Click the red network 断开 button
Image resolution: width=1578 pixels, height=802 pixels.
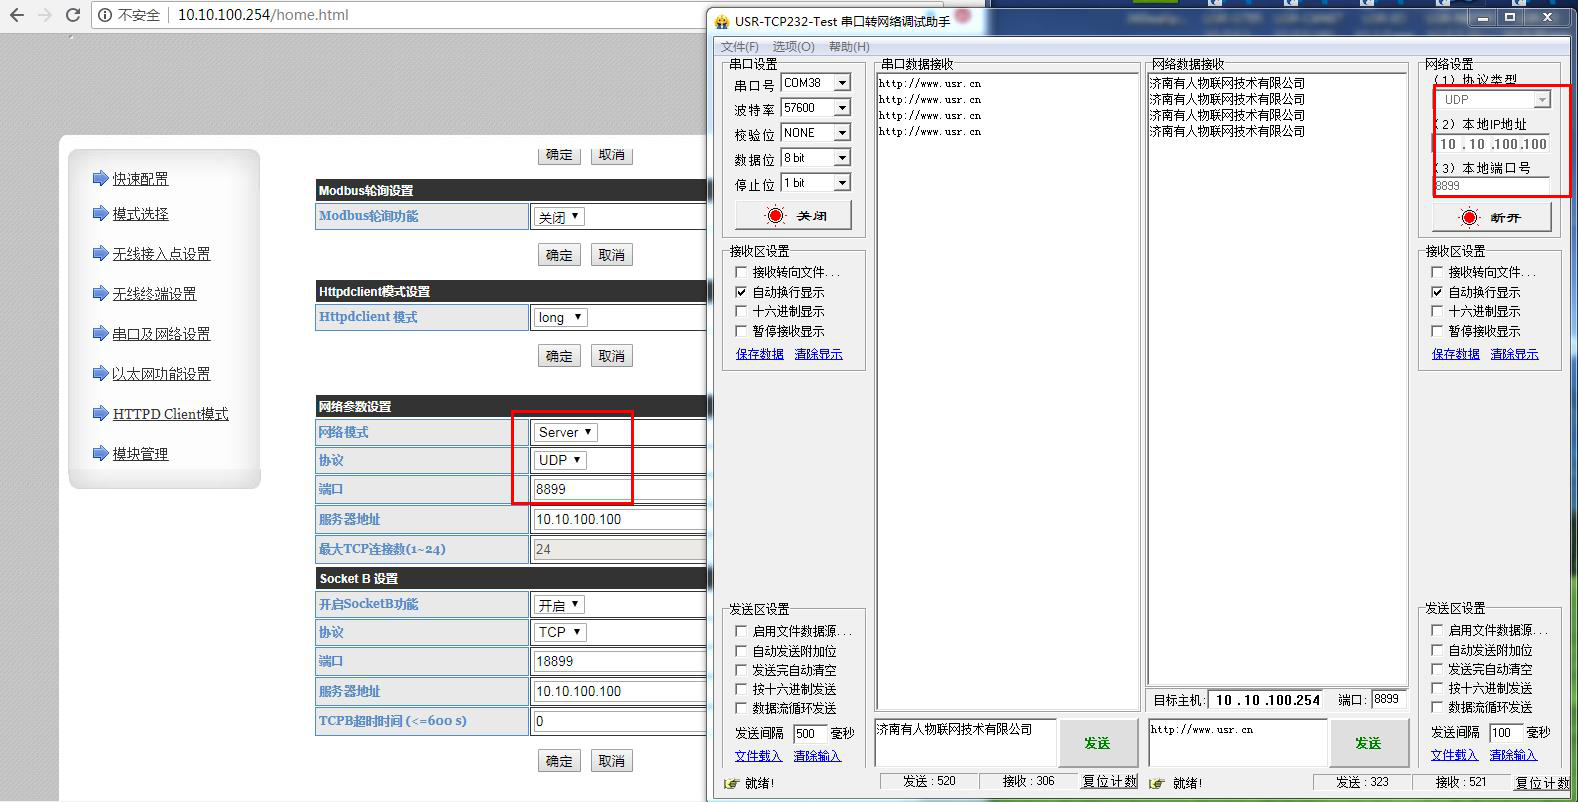(x=1490, y=217)
